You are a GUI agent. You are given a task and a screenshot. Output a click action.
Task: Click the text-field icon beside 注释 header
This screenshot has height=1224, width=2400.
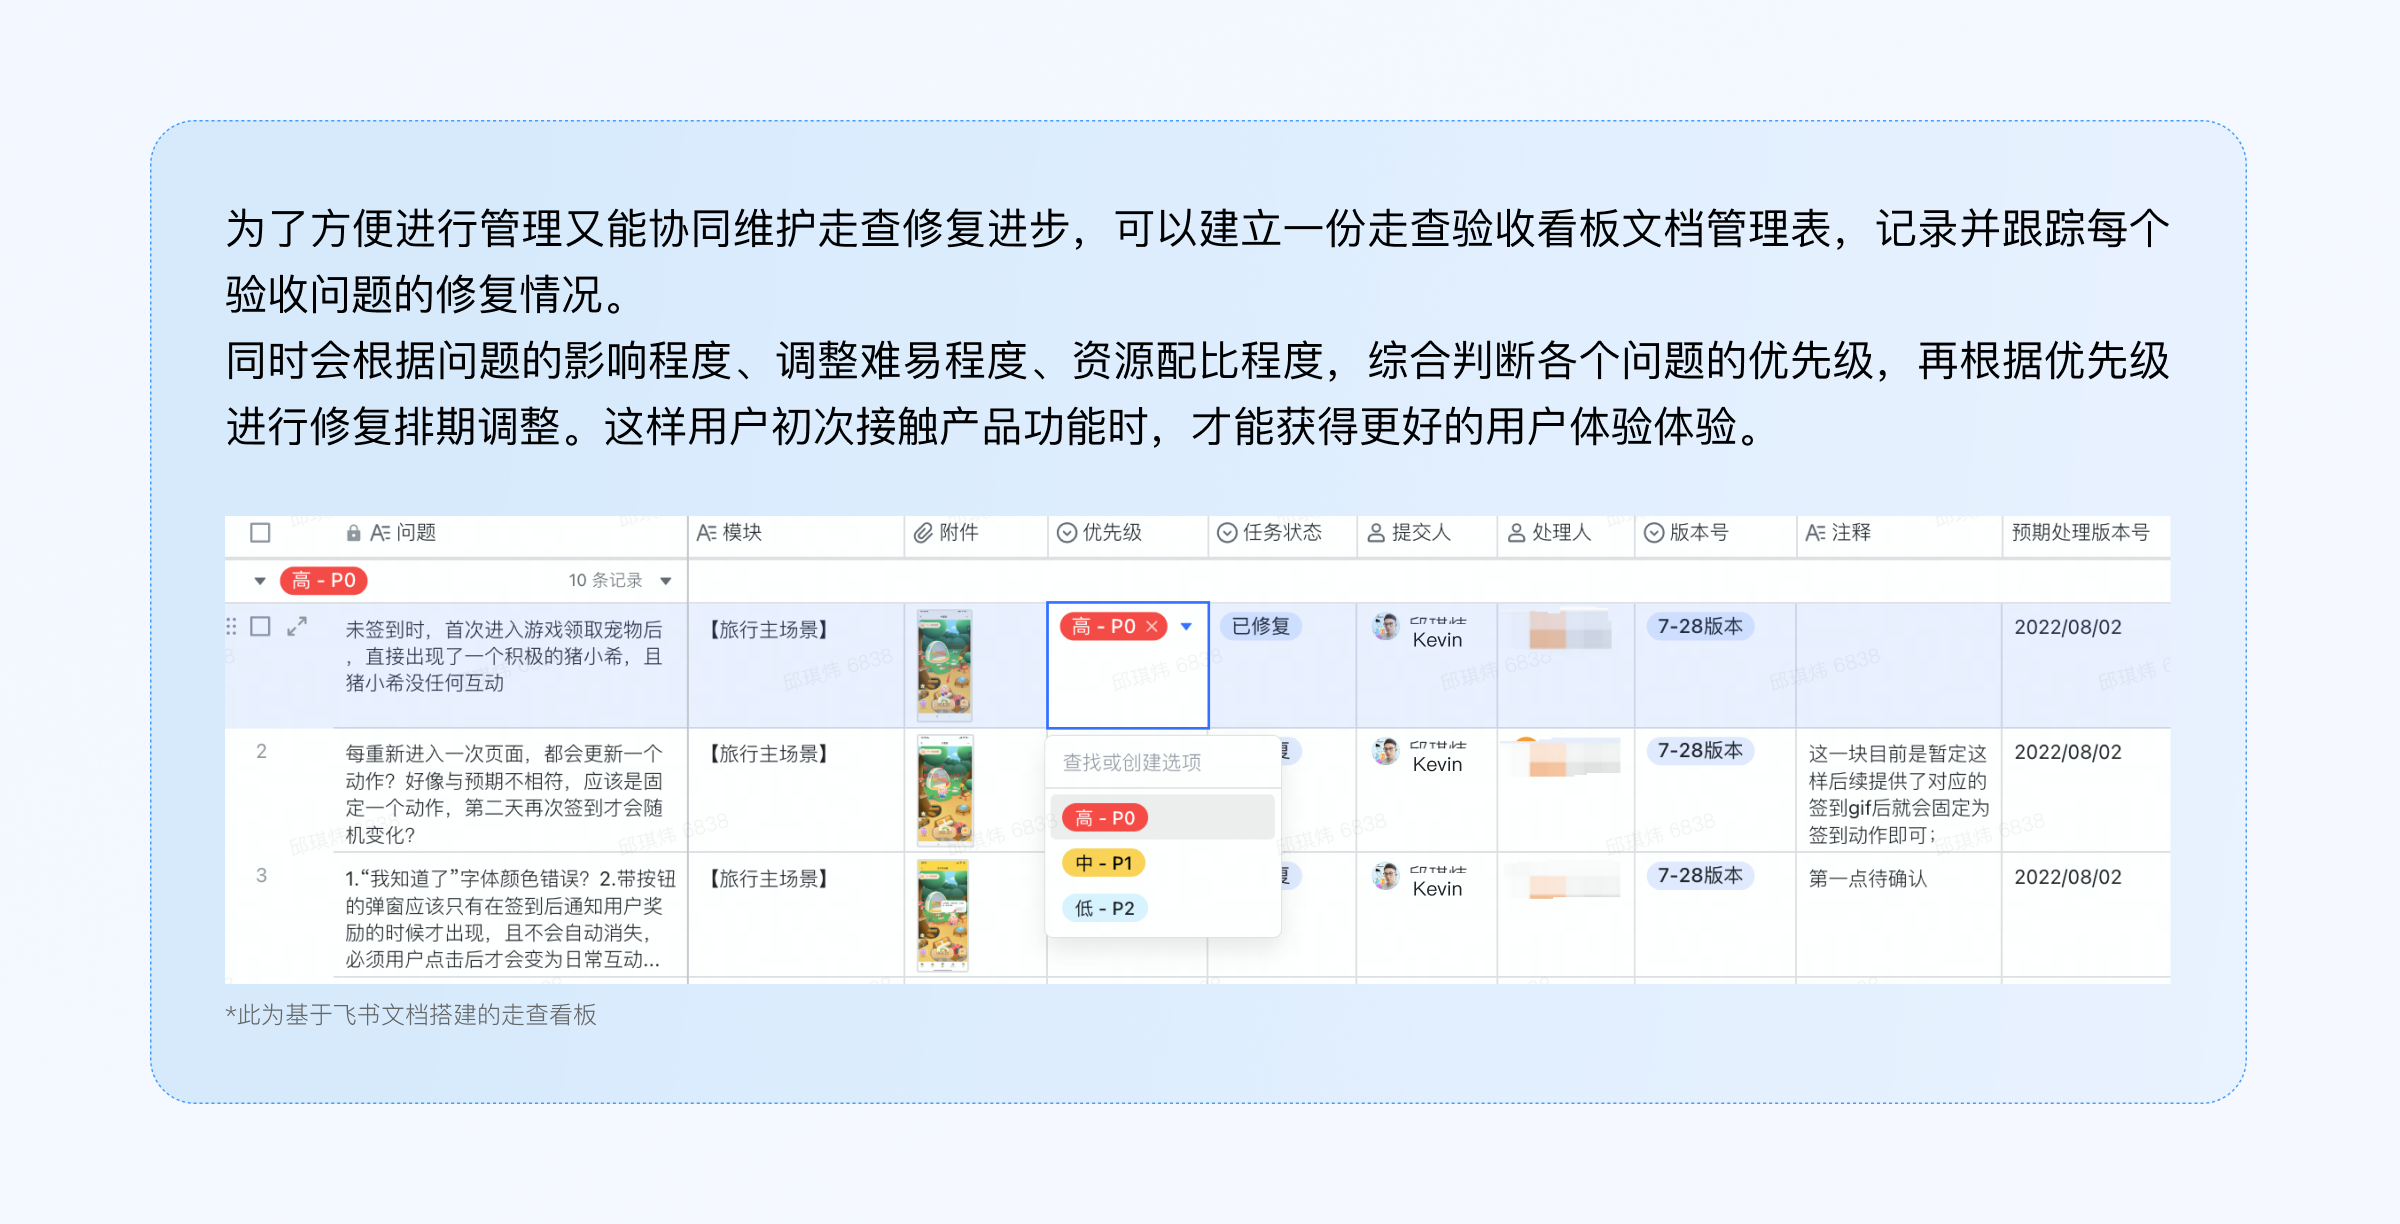click(1814, 533)
